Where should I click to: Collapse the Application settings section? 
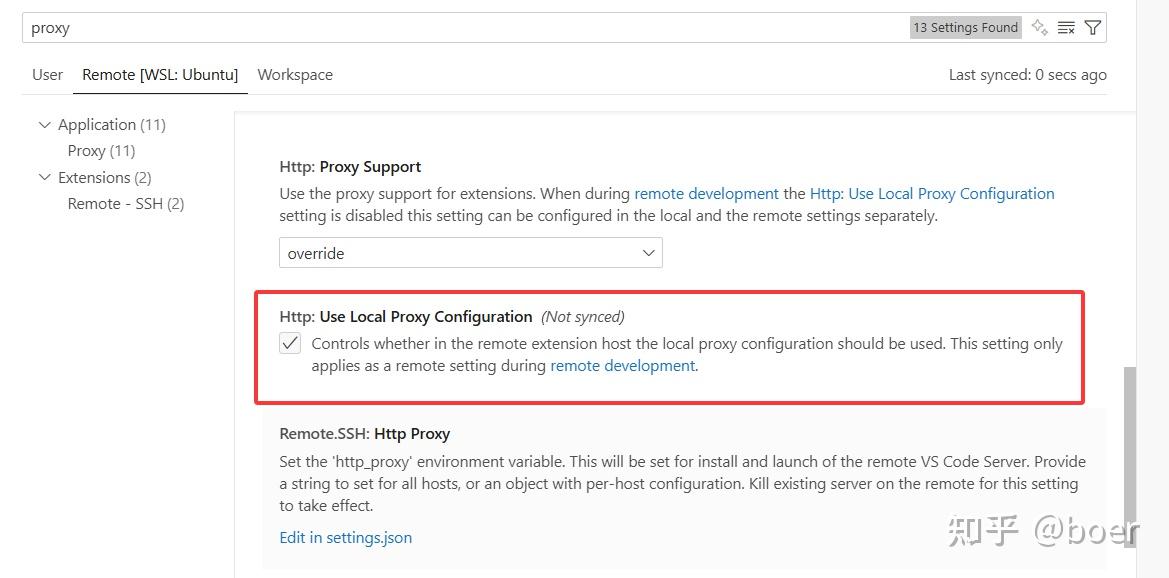[44, 124]
